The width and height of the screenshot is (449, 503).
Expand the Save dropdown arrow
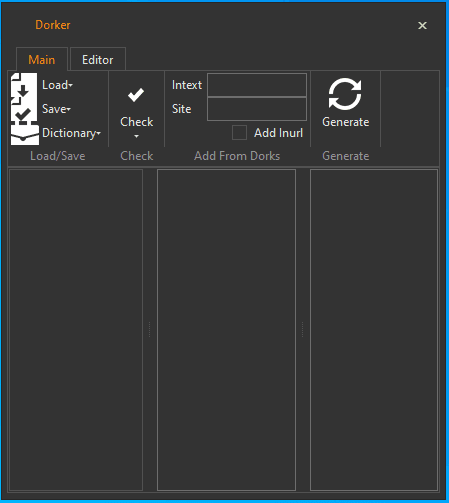tap(69, 109)
